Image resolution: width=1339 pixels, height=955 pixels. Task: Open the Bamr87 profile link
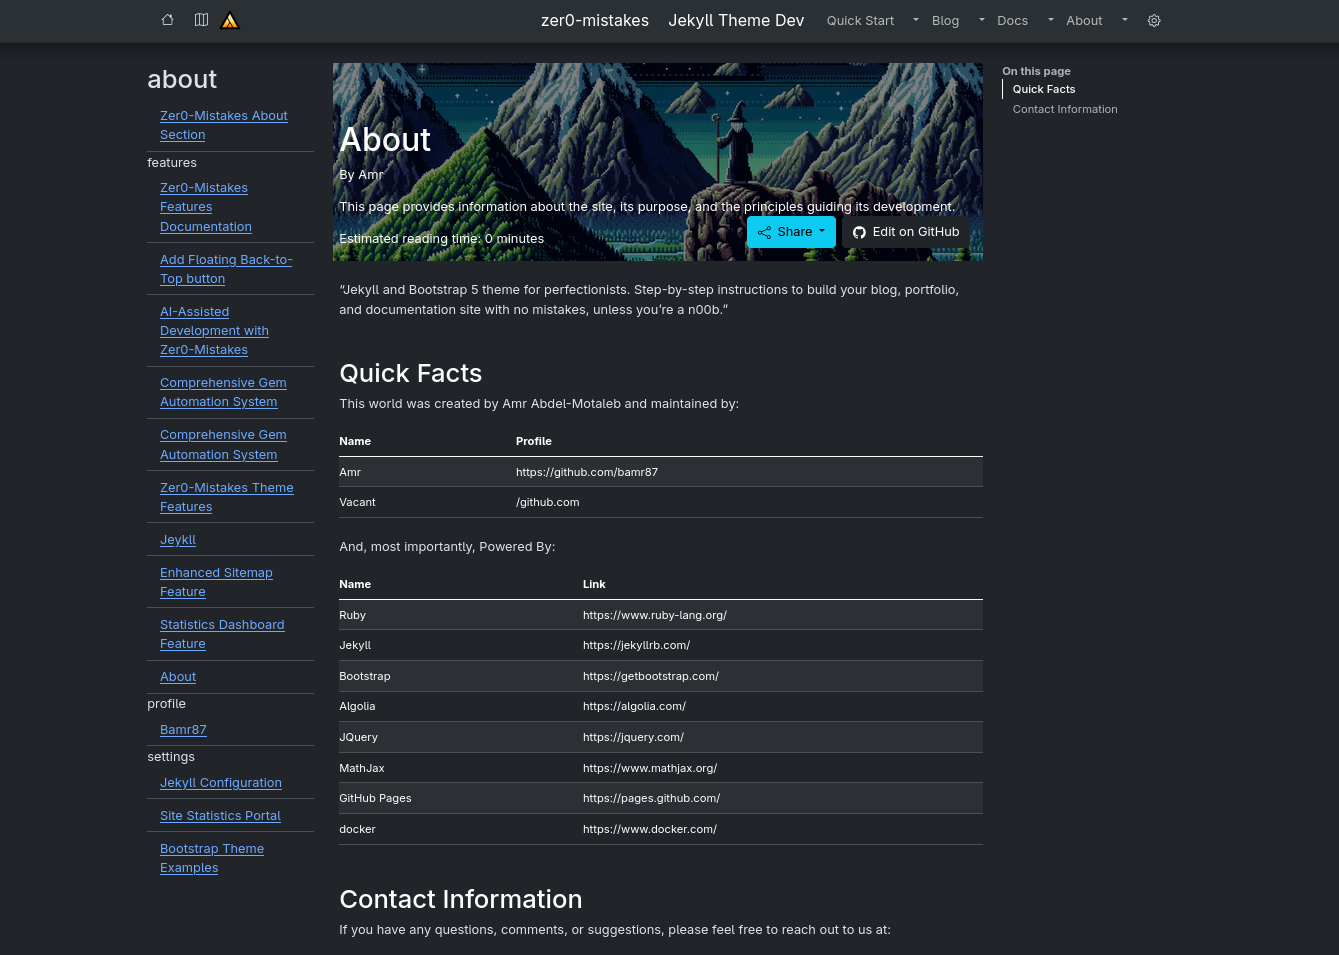[183, 730]
